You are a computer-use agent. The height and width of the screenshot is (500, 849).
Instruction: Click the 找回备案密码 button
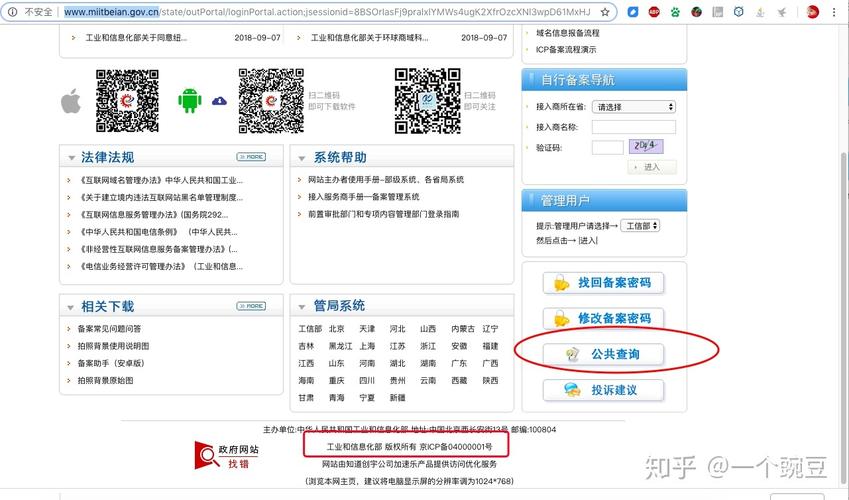(x=603, y=283)
